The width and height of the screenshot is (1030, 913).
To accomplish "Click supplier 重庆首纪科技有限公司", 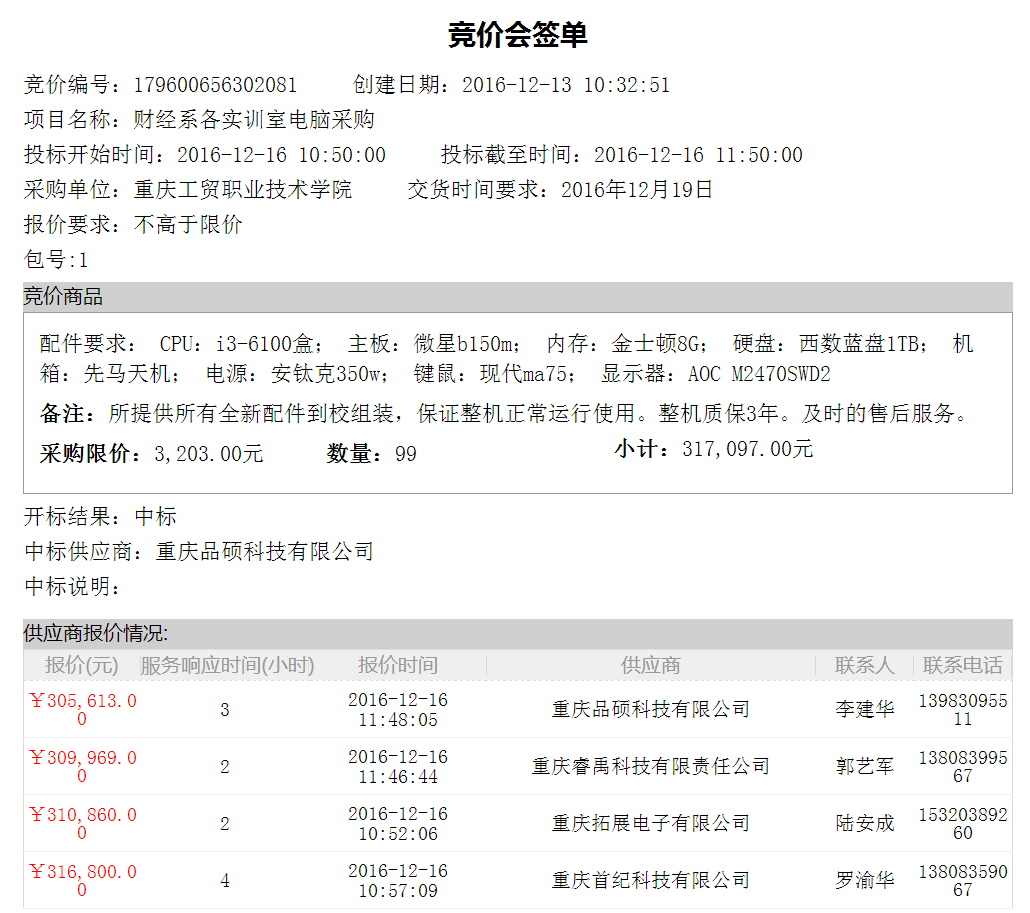I will click(650, 881).
